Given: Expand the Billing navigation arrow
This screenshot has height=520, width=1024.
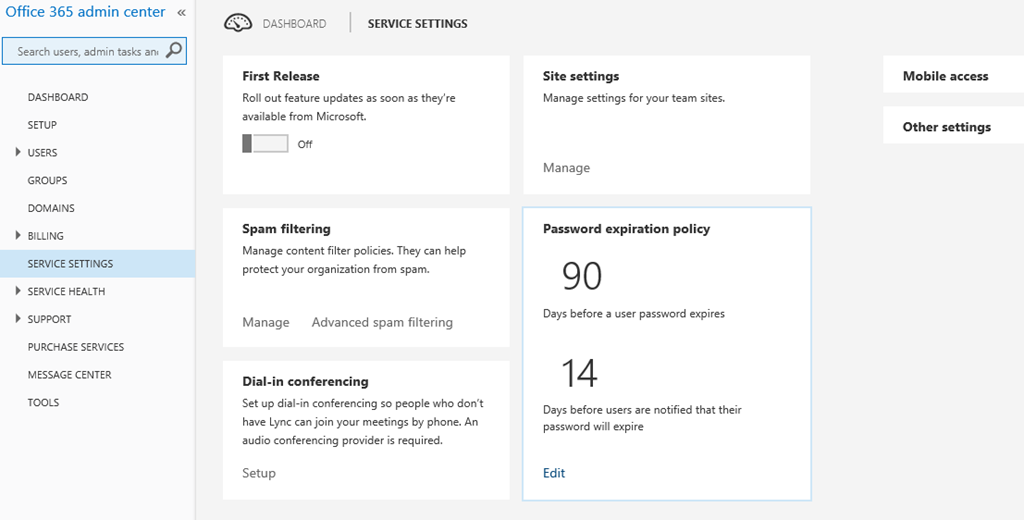Looking at the screenshot, I should (18, 236).
